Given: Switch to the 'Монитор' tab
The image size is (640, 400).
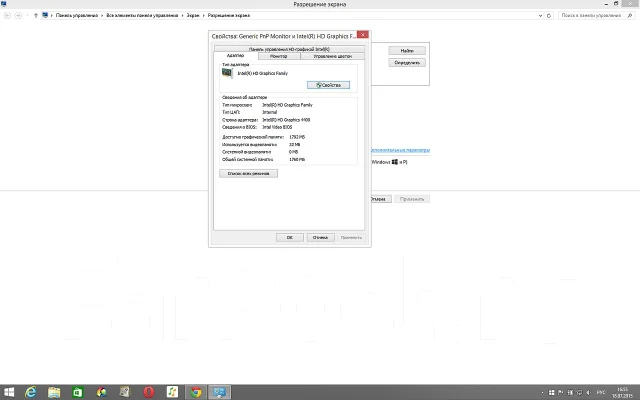Looking at the screenshot, I should coord(279,56).
